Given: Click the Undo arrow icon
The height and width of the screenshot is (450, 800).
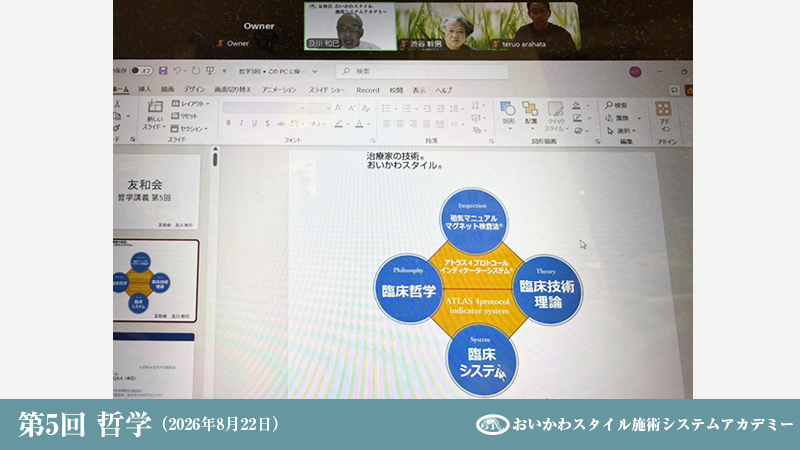Looking at the screenshot, I should (x=177, y=70).
